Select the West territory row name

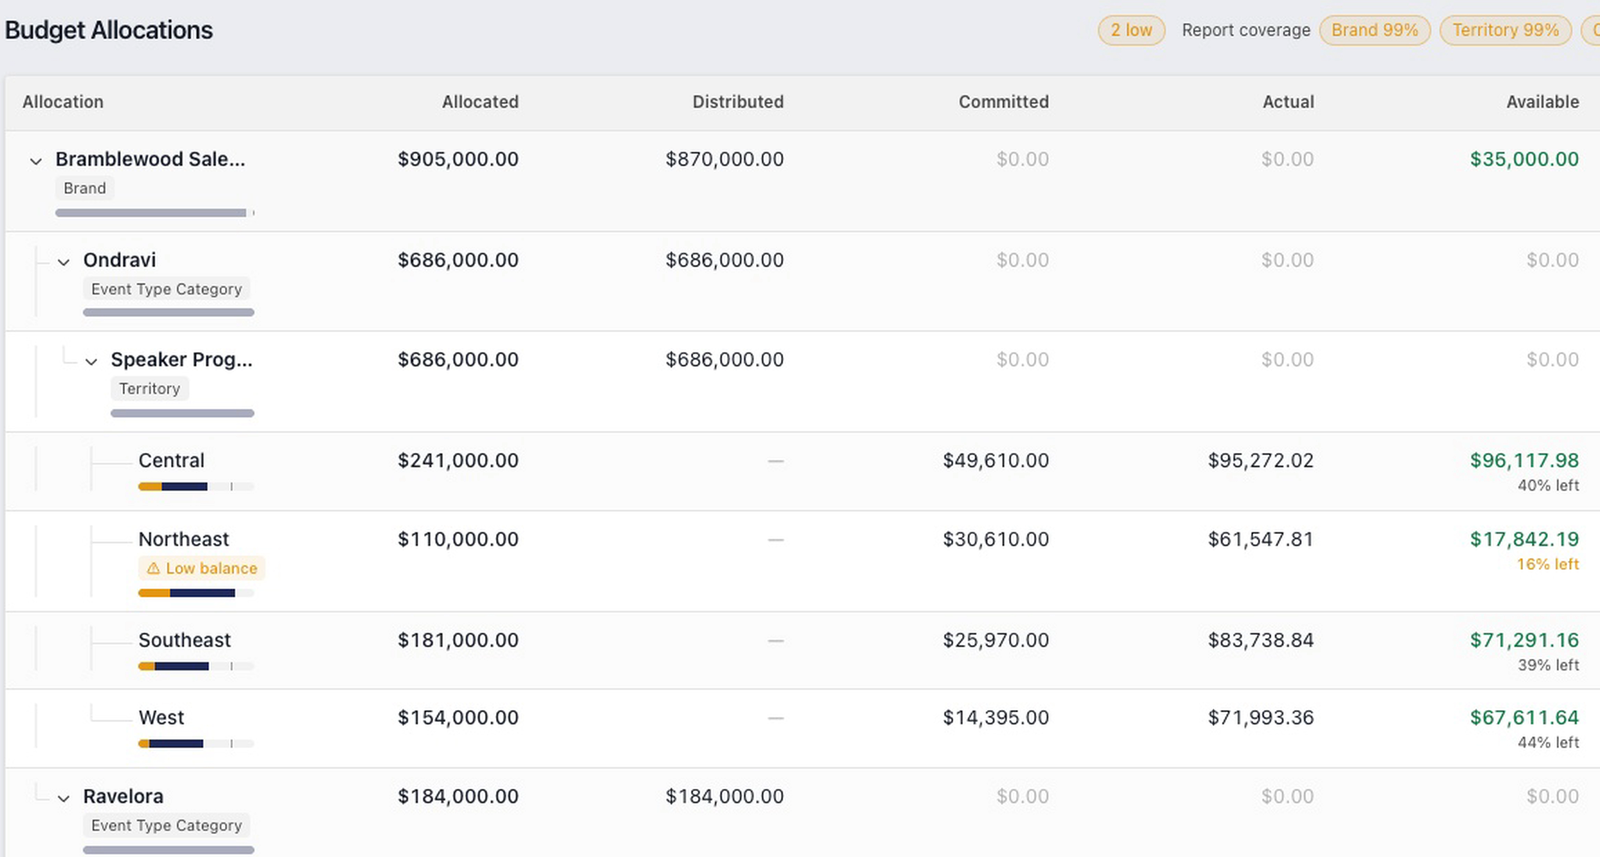pos(161,718)
